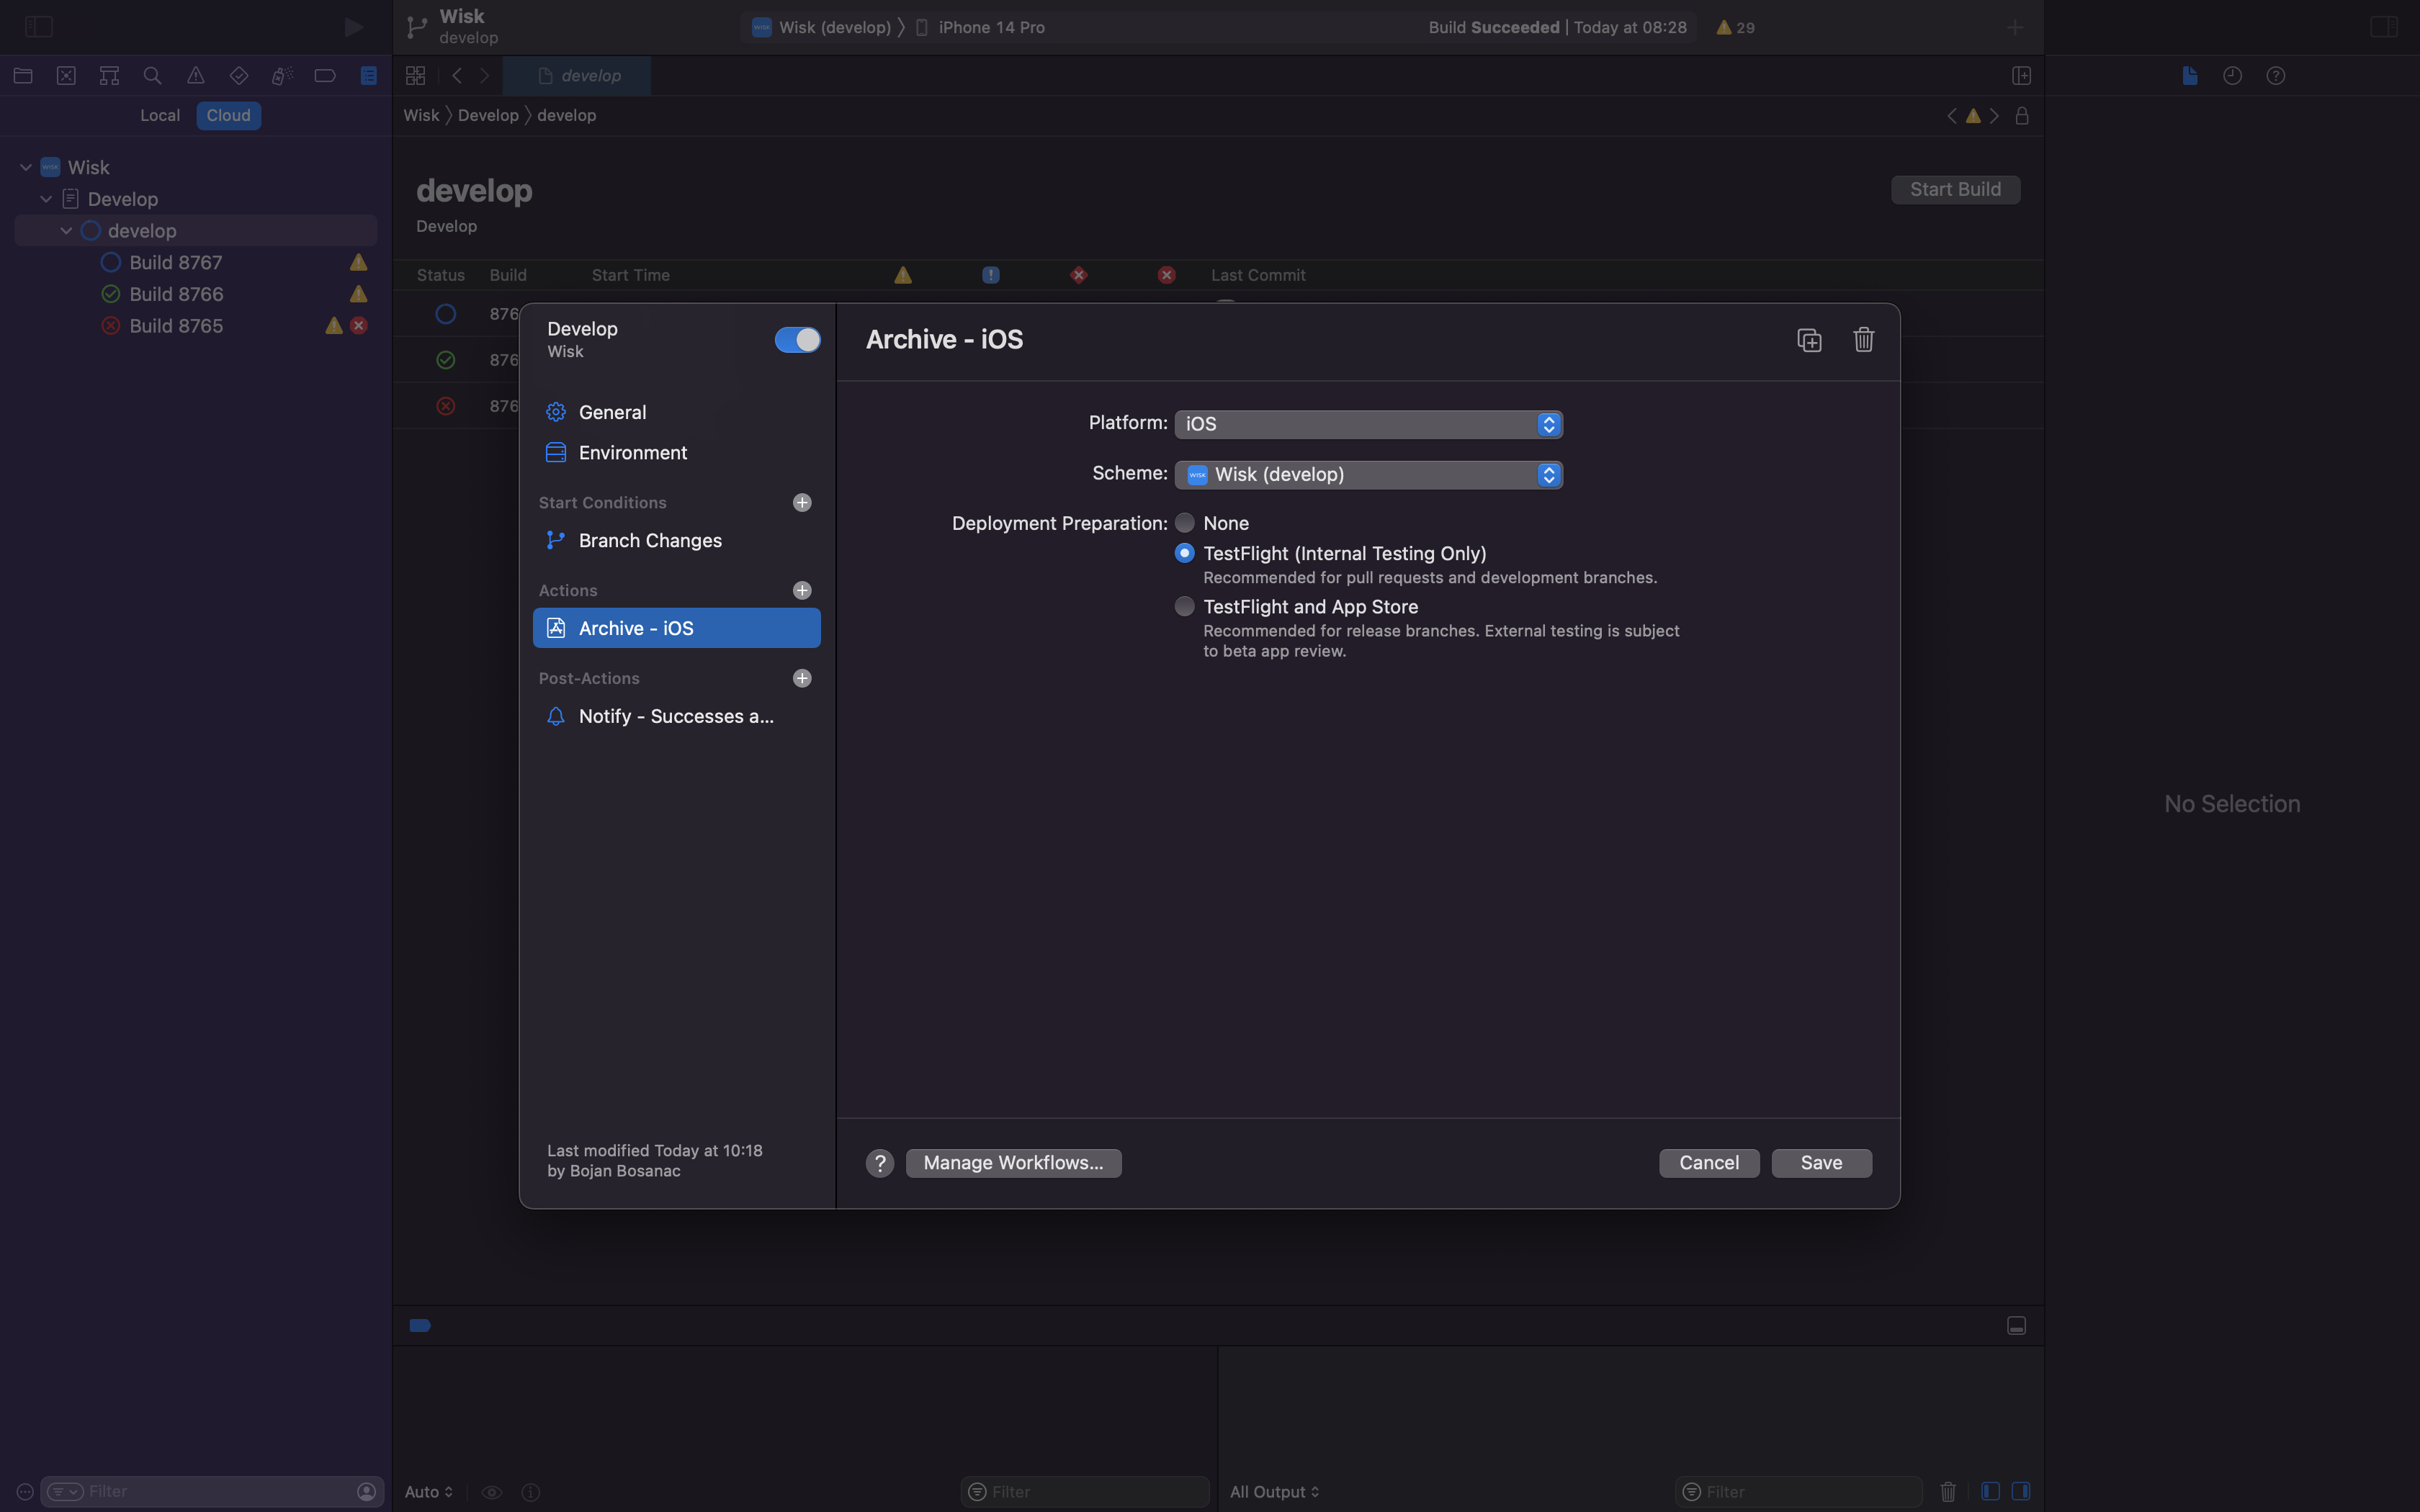Click Manage Workflows... button
The image size is (2420, 1512).
tap(1013, 1163)
